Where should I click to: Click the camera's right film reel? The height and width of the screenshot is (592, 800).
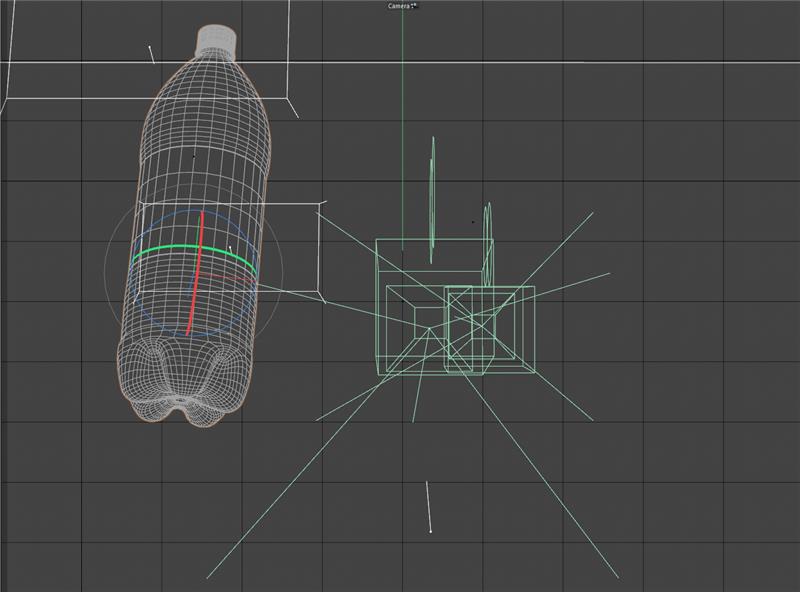pos(489,240)
